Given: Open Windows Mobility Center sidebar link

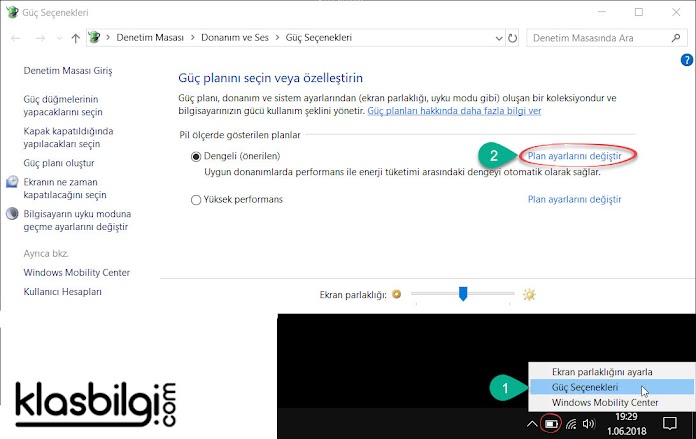Looking at the screenshot, I should tap(77, 273).
